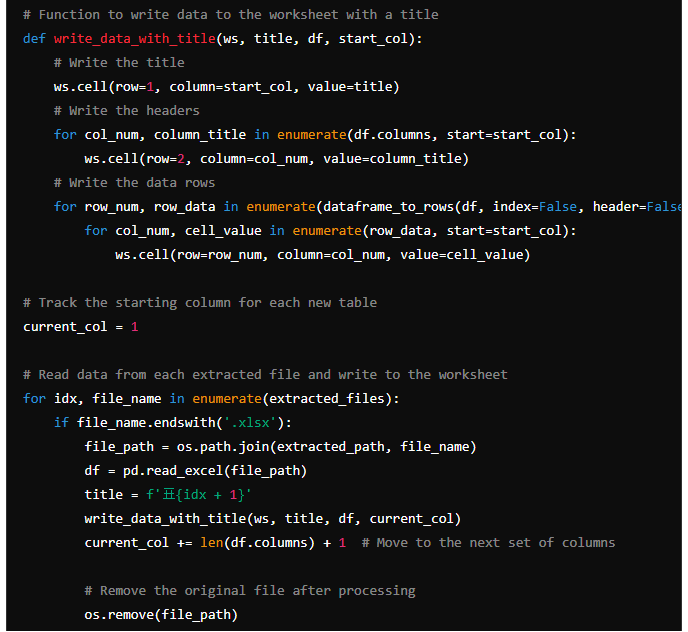The width and height of the screenshot is (688, 632).
Task: Click the os.remove(file_path) line
Action: (x=161, y=614)
